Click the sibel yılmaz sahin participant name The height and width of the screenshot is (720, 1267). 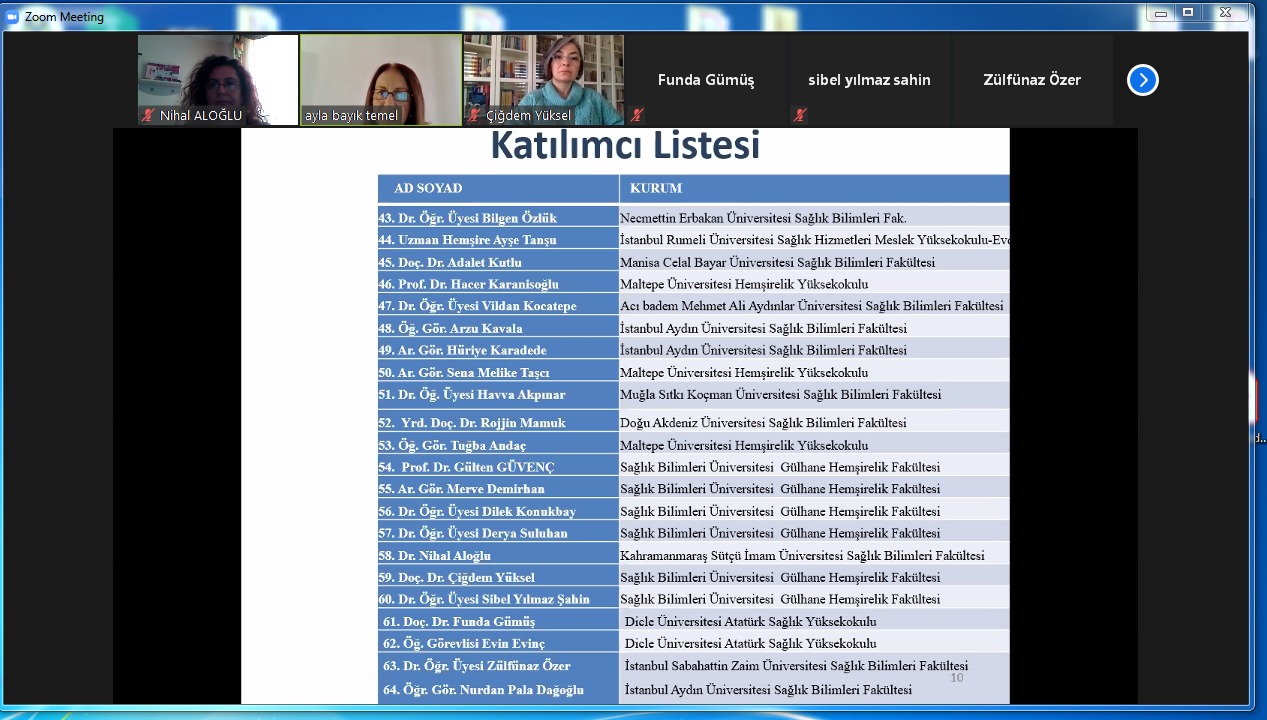pyautogui.click(x=869, y=80)
